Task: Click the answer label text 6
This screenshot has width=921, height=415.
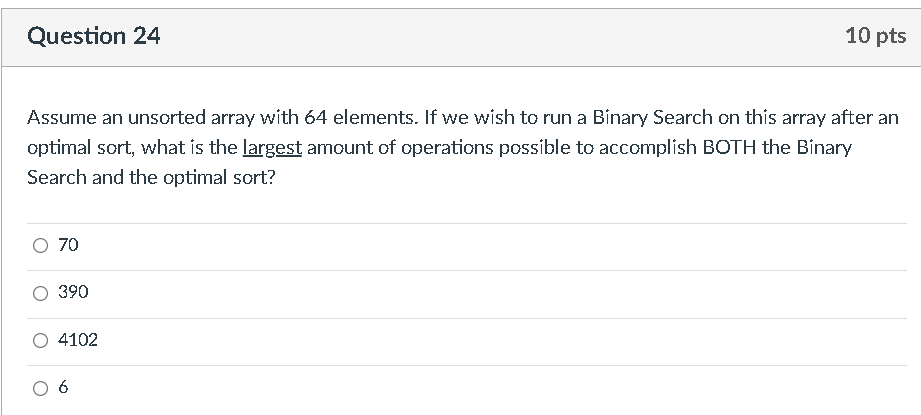Action: [63, 387]
